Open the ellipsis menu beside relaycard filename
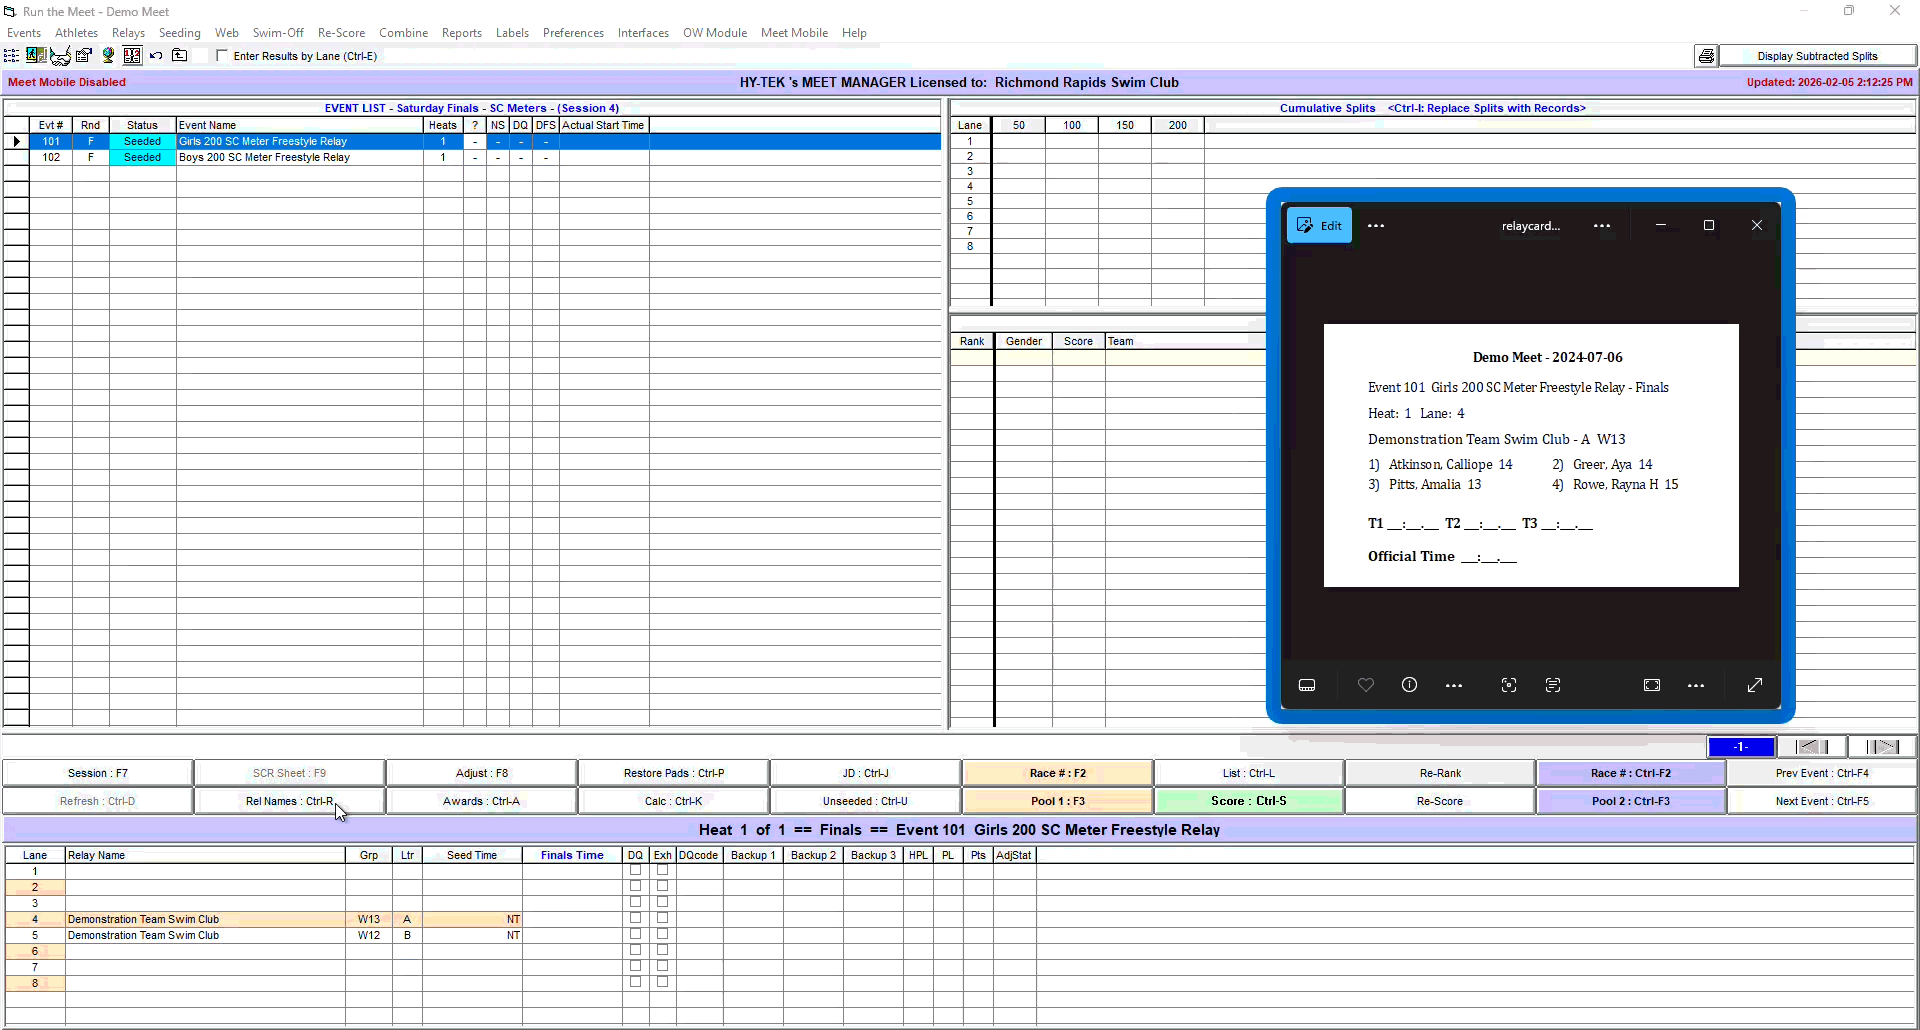Viewport: 1920px width, 1030px height. tap(1602, 226)
